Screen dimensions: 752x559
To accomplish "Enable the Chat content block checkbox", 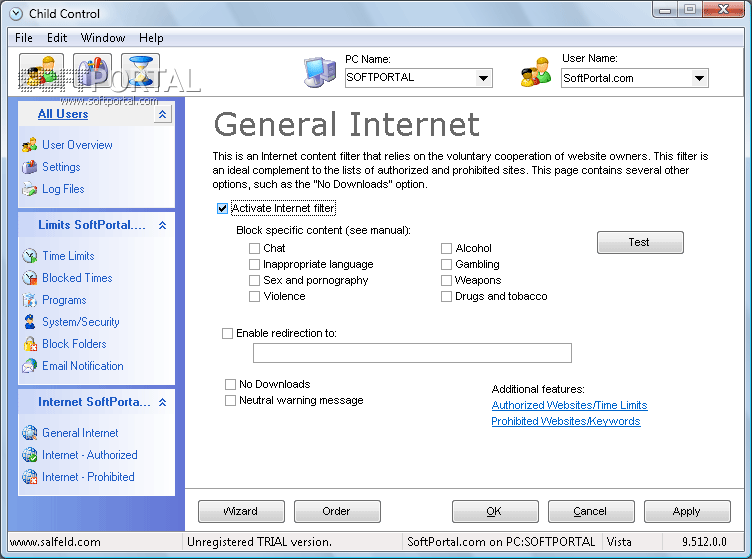I will coord(254,248).
